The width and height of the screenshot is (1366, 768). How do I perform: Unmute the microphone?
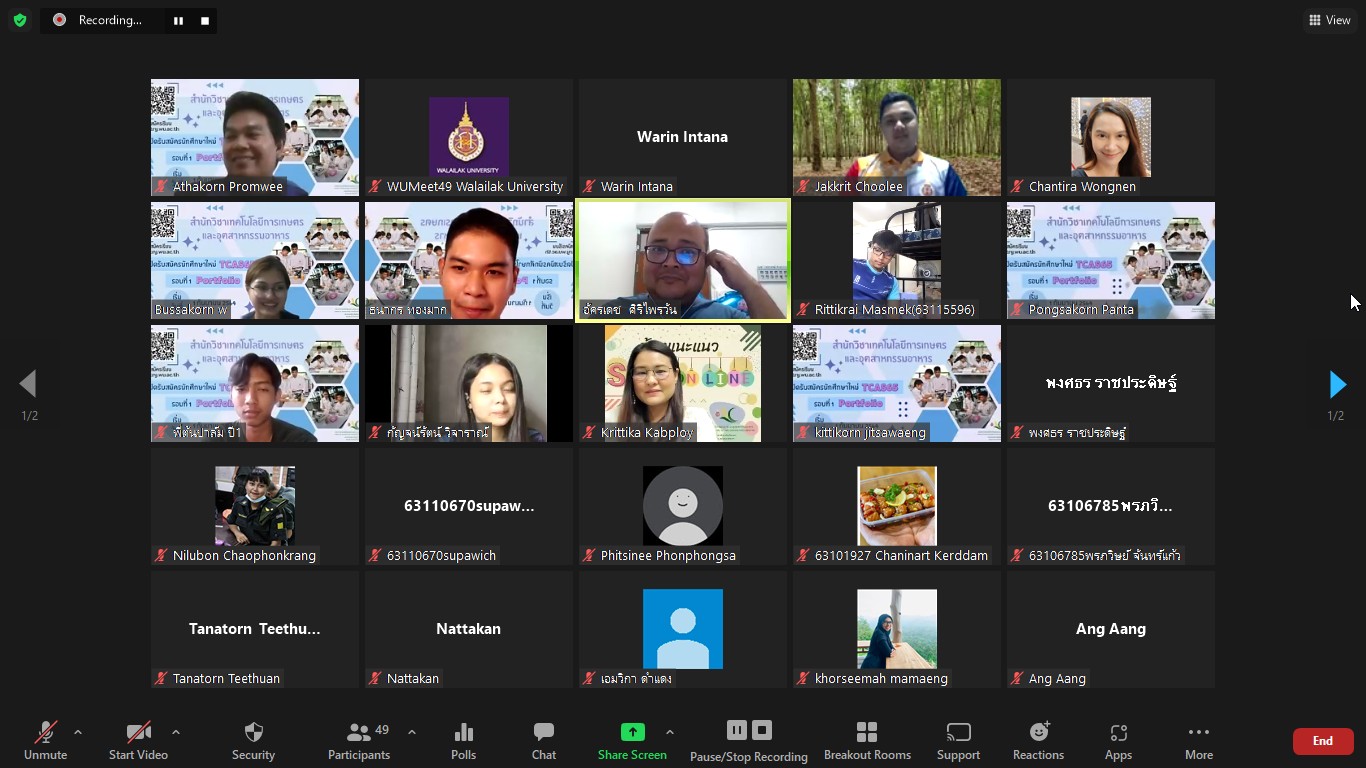pos(46,741)
